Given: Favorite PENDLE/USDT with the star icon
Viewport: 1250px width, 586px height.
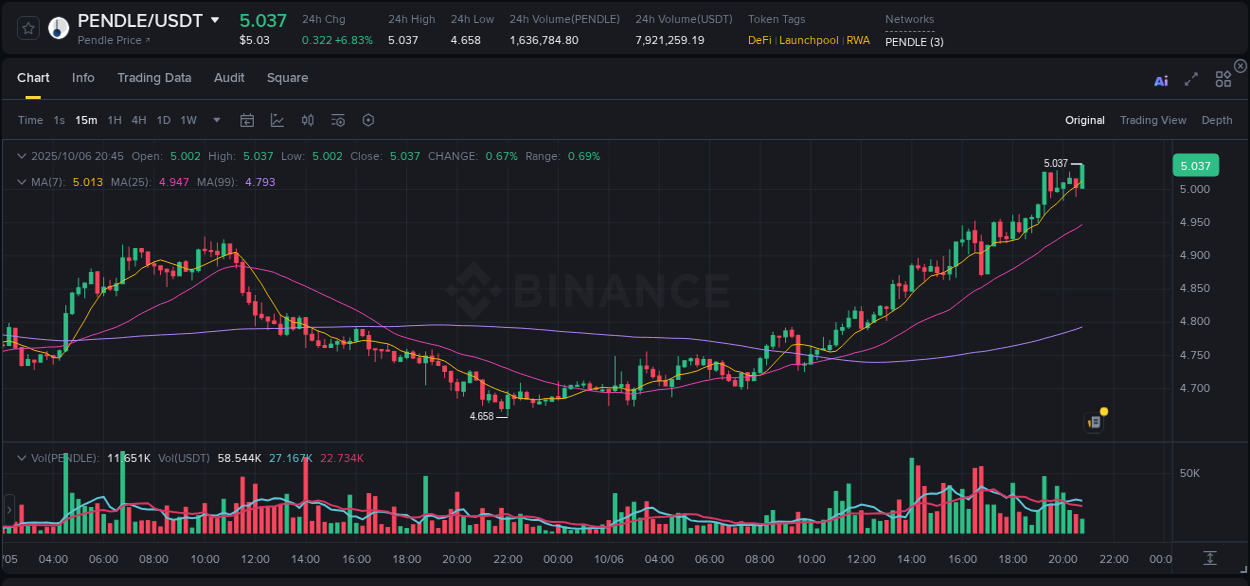Looking at the screenshot, I should click(27, 27).
